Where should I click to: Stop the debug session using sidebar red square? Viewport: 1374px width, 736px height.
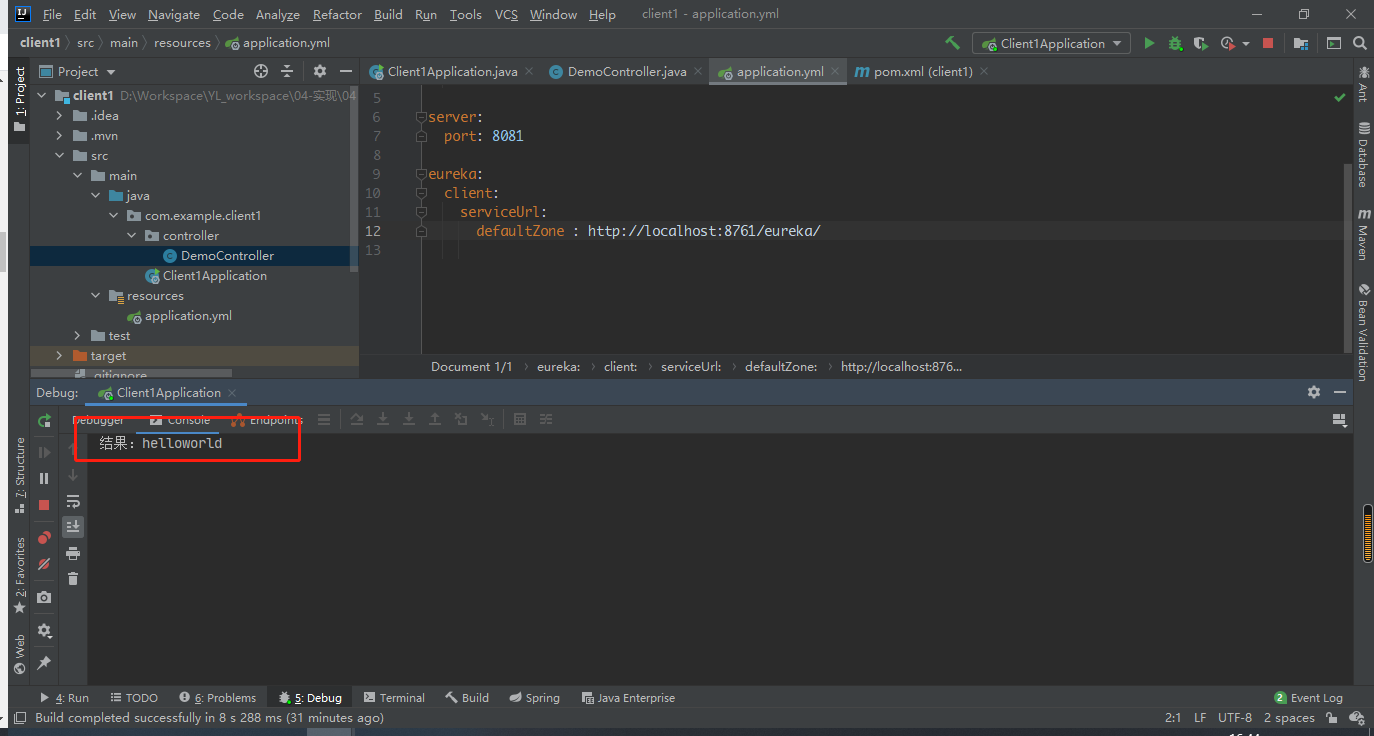point(44,505)
